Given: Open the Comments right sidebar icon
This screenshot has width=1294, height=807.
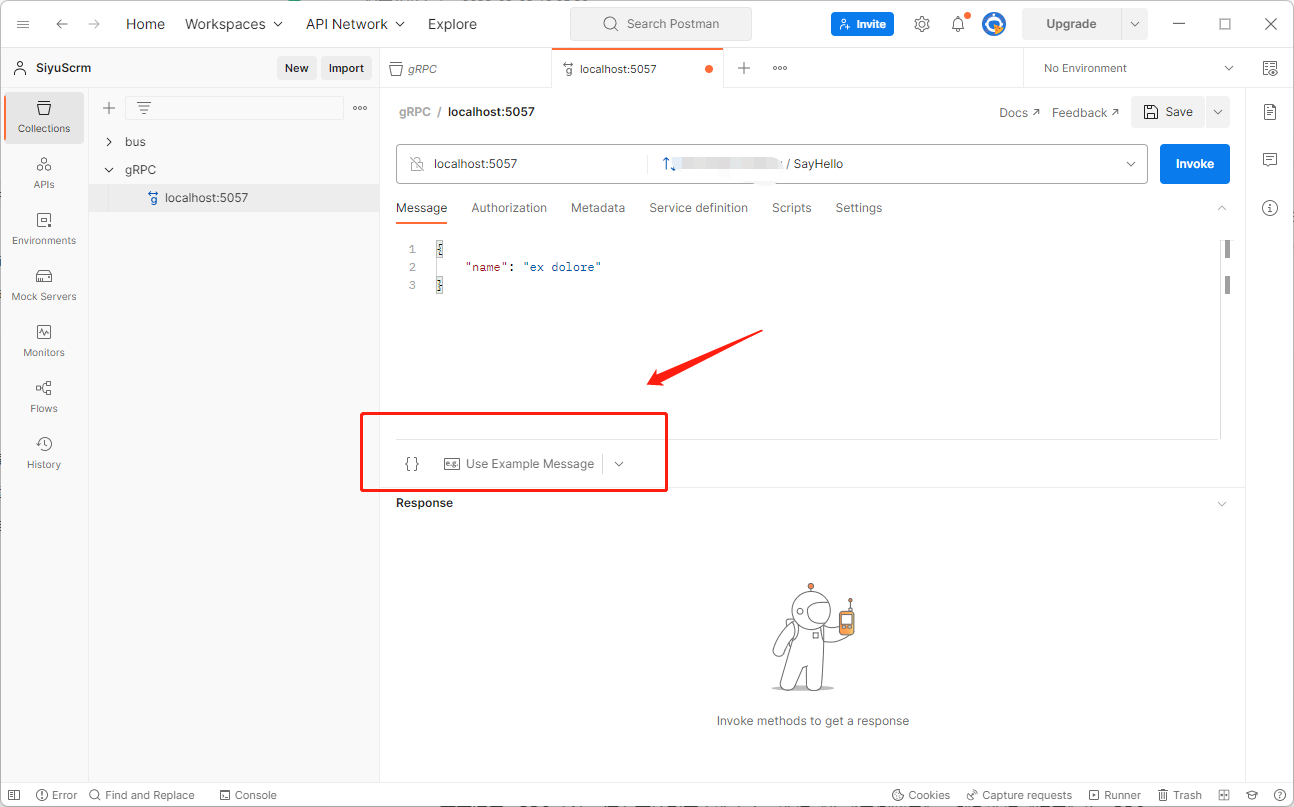Looking at the screenshot, I should [x=1270, y=160].
